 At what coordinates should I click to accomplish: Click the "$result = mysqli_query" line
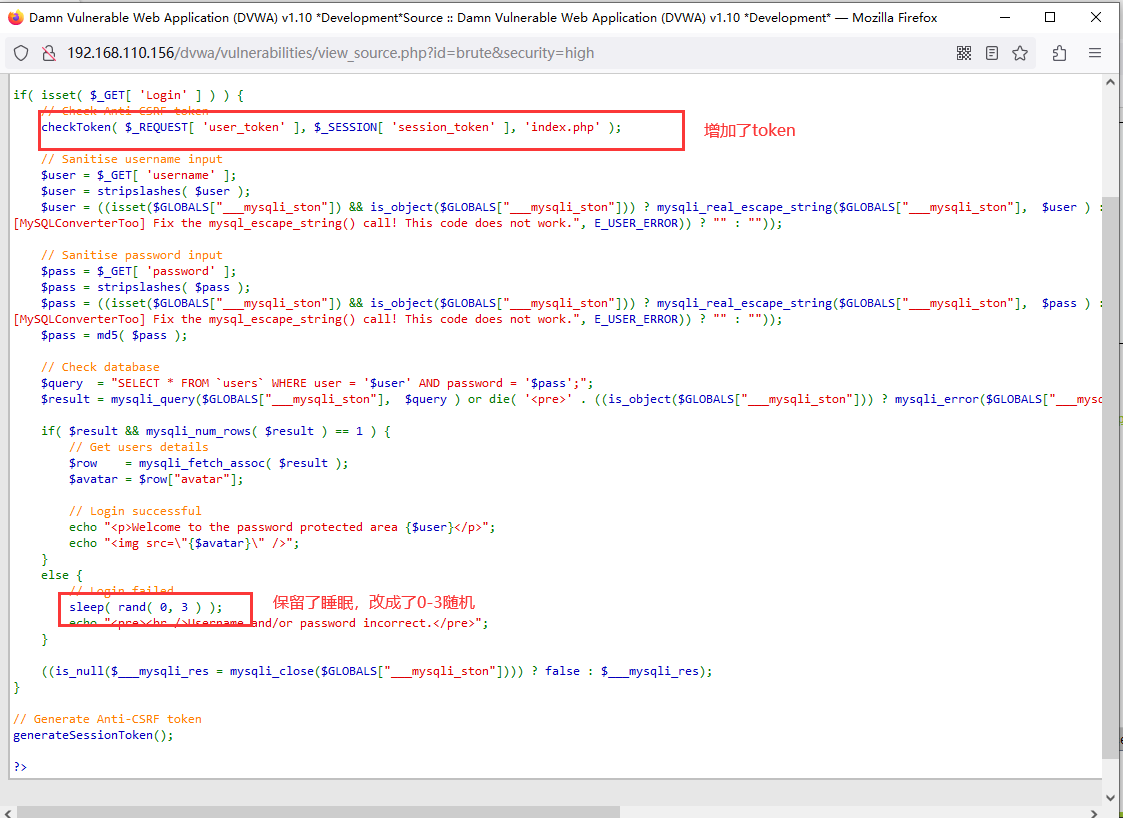click(x=570, y=399)
